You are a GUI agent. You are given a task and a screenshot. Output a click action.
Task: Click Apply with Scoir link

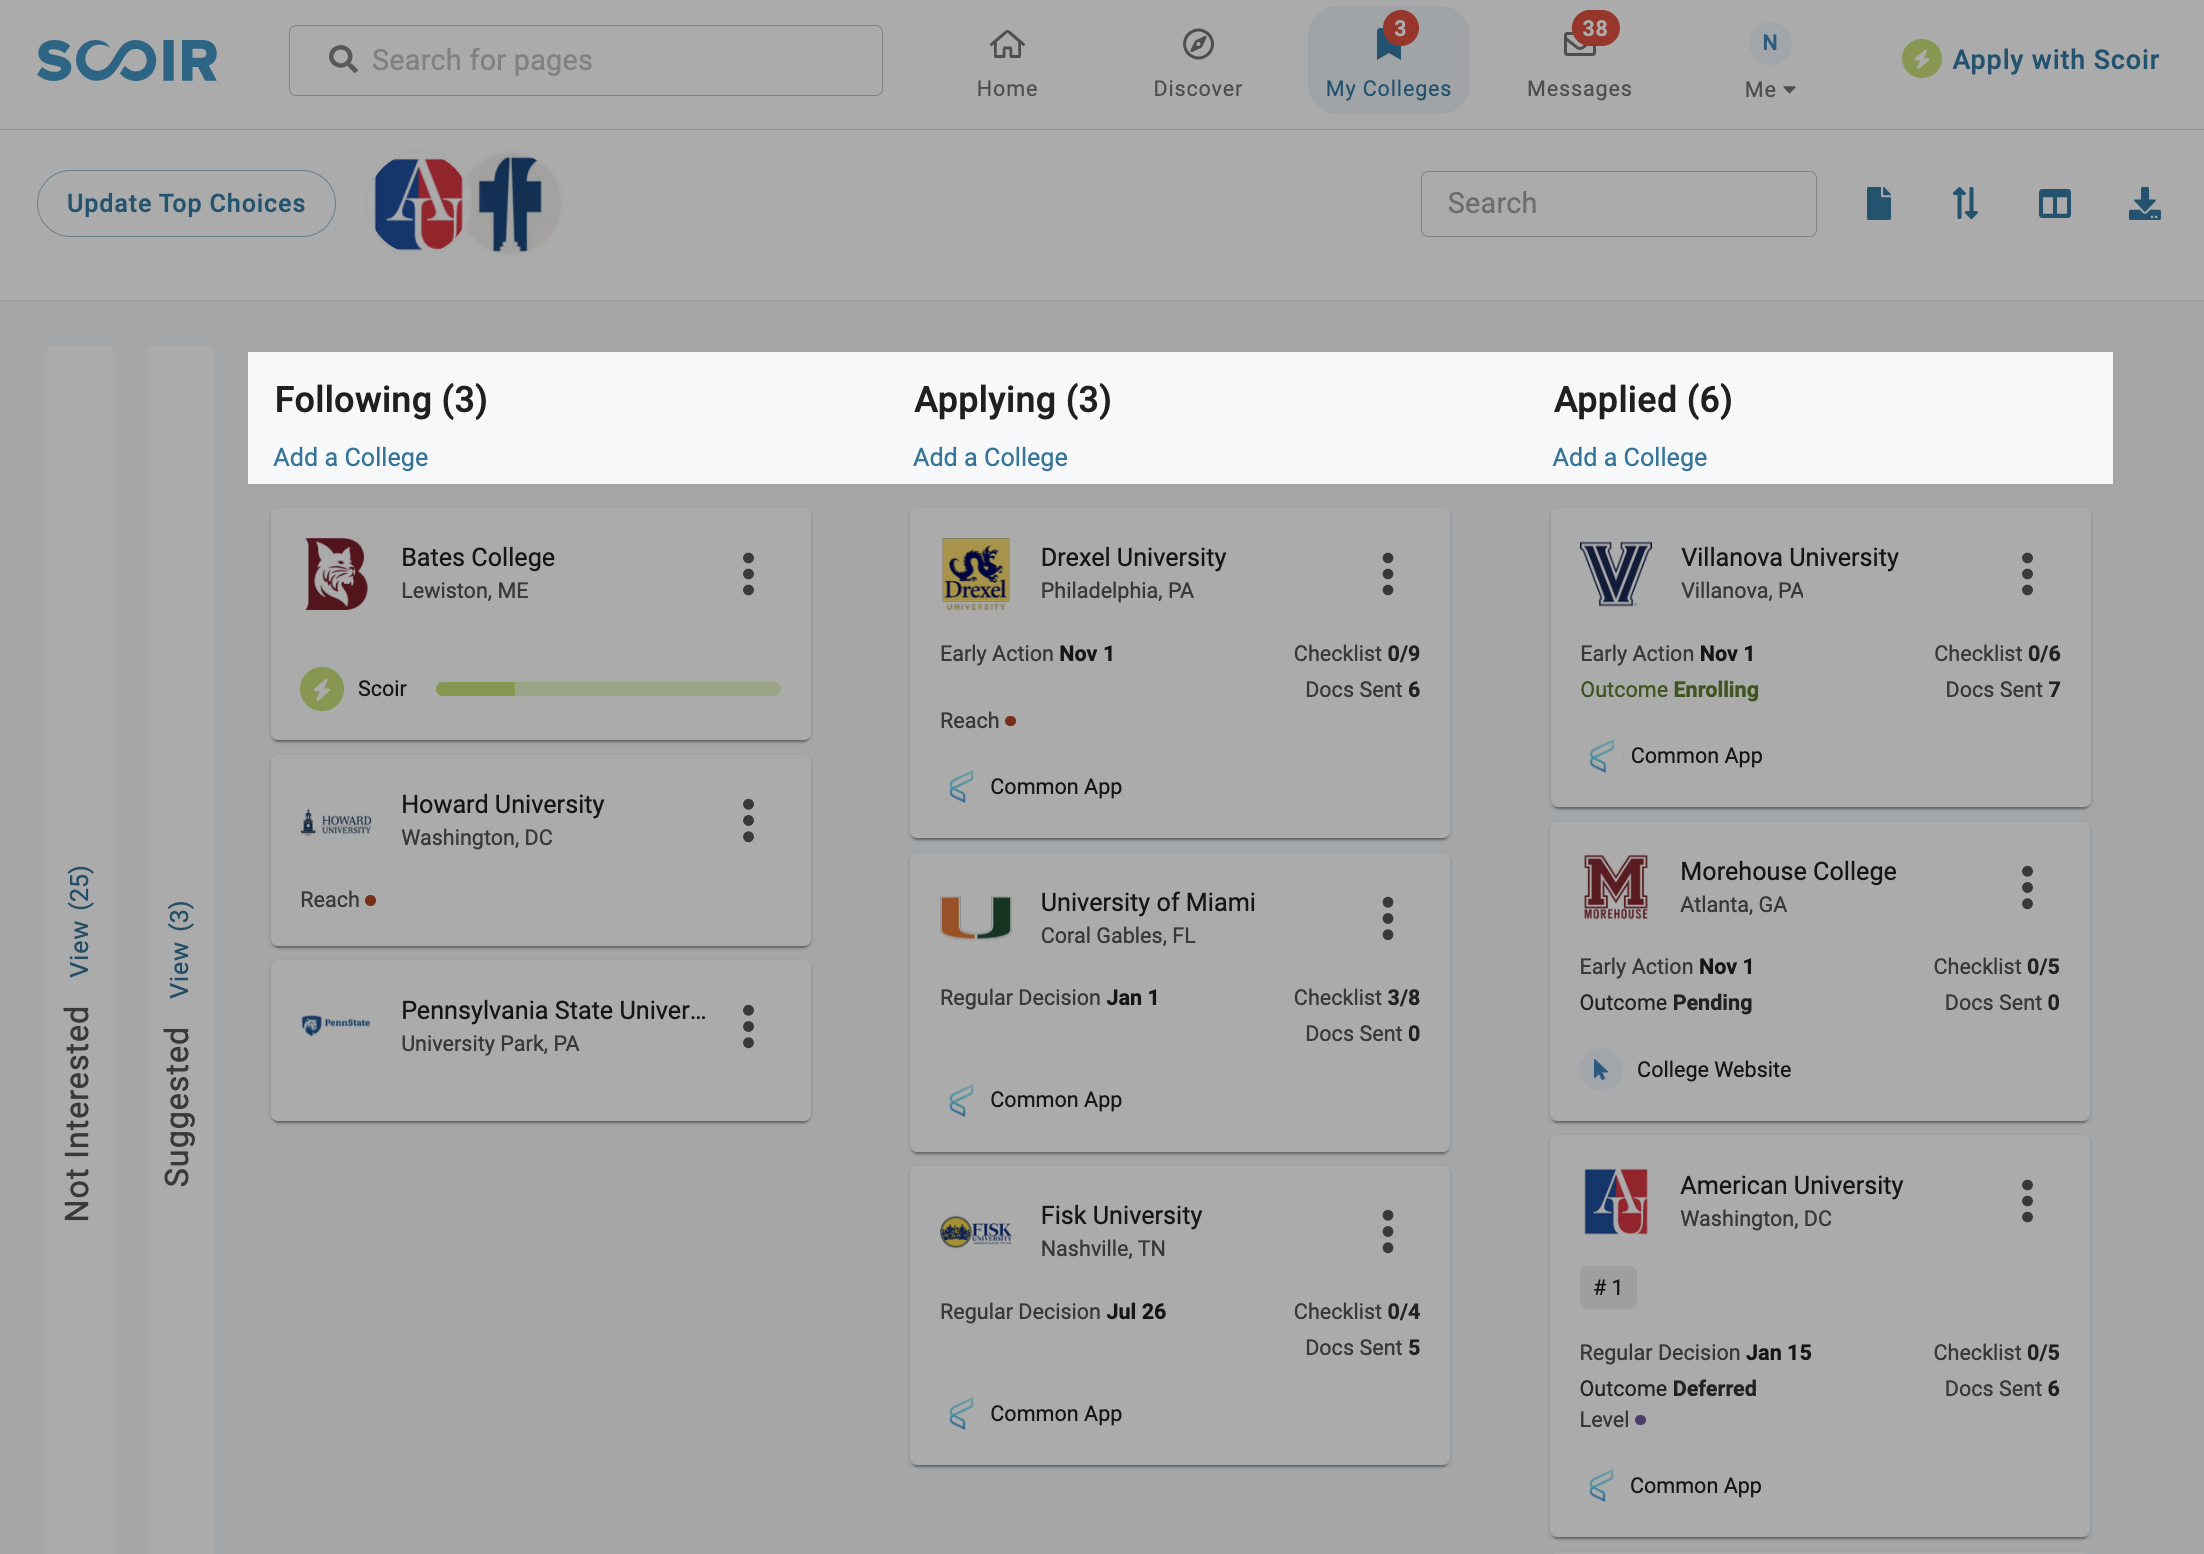[2031, 60]
